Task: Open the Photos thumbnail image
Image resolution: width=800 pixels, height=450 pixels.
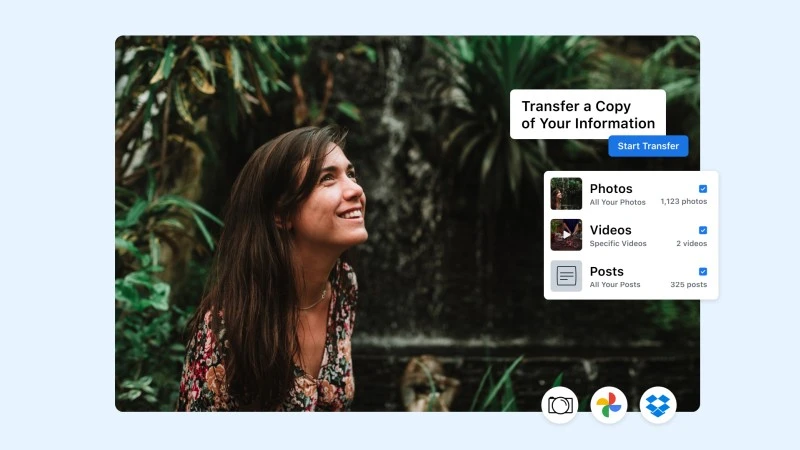Action: 566,193
